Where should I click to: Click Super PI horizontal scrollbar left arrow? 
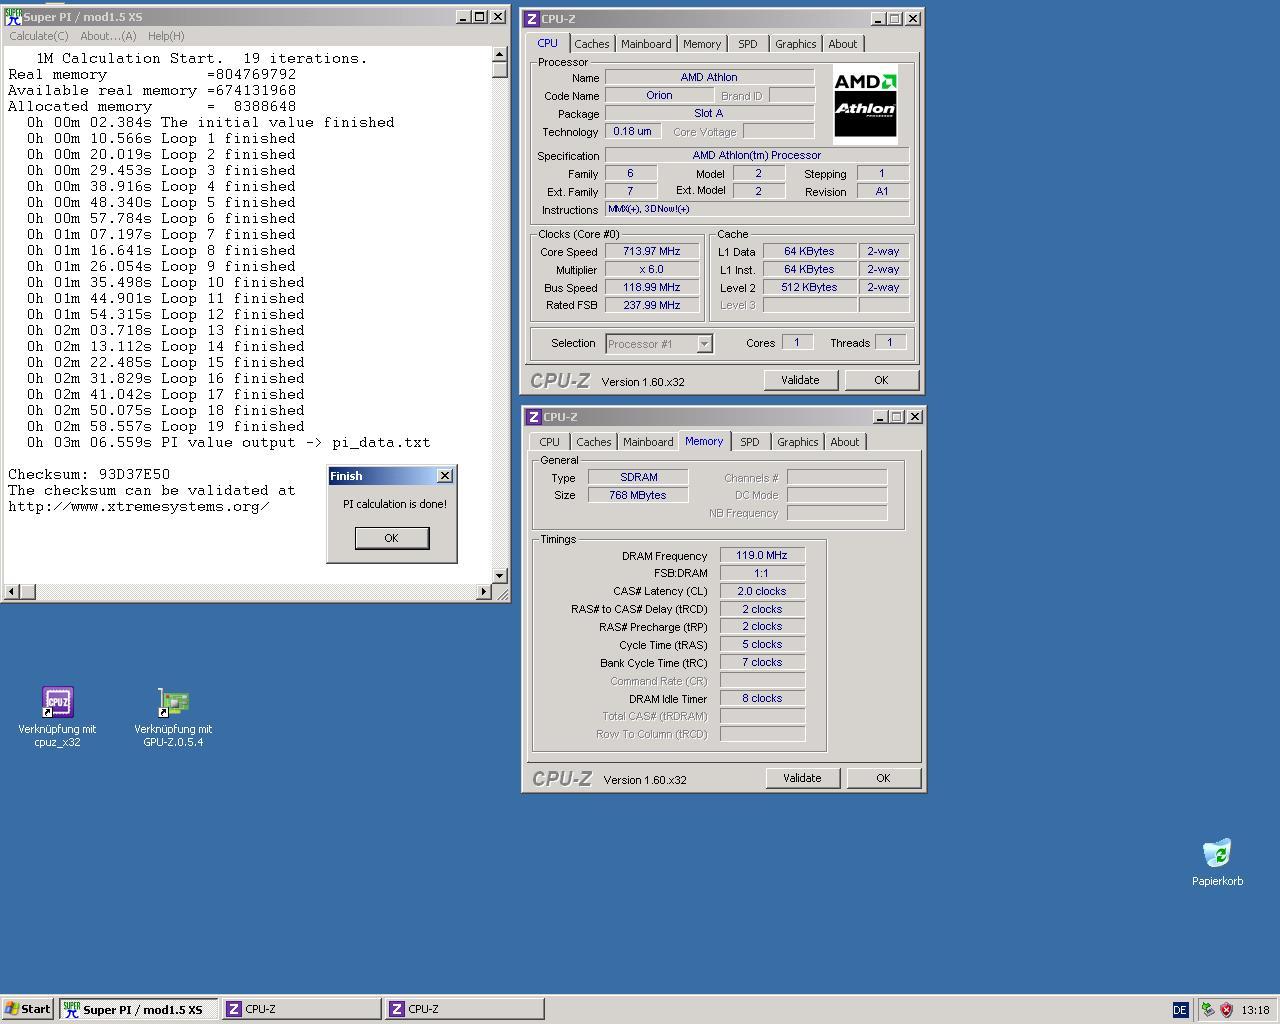[x=11, y=591]
